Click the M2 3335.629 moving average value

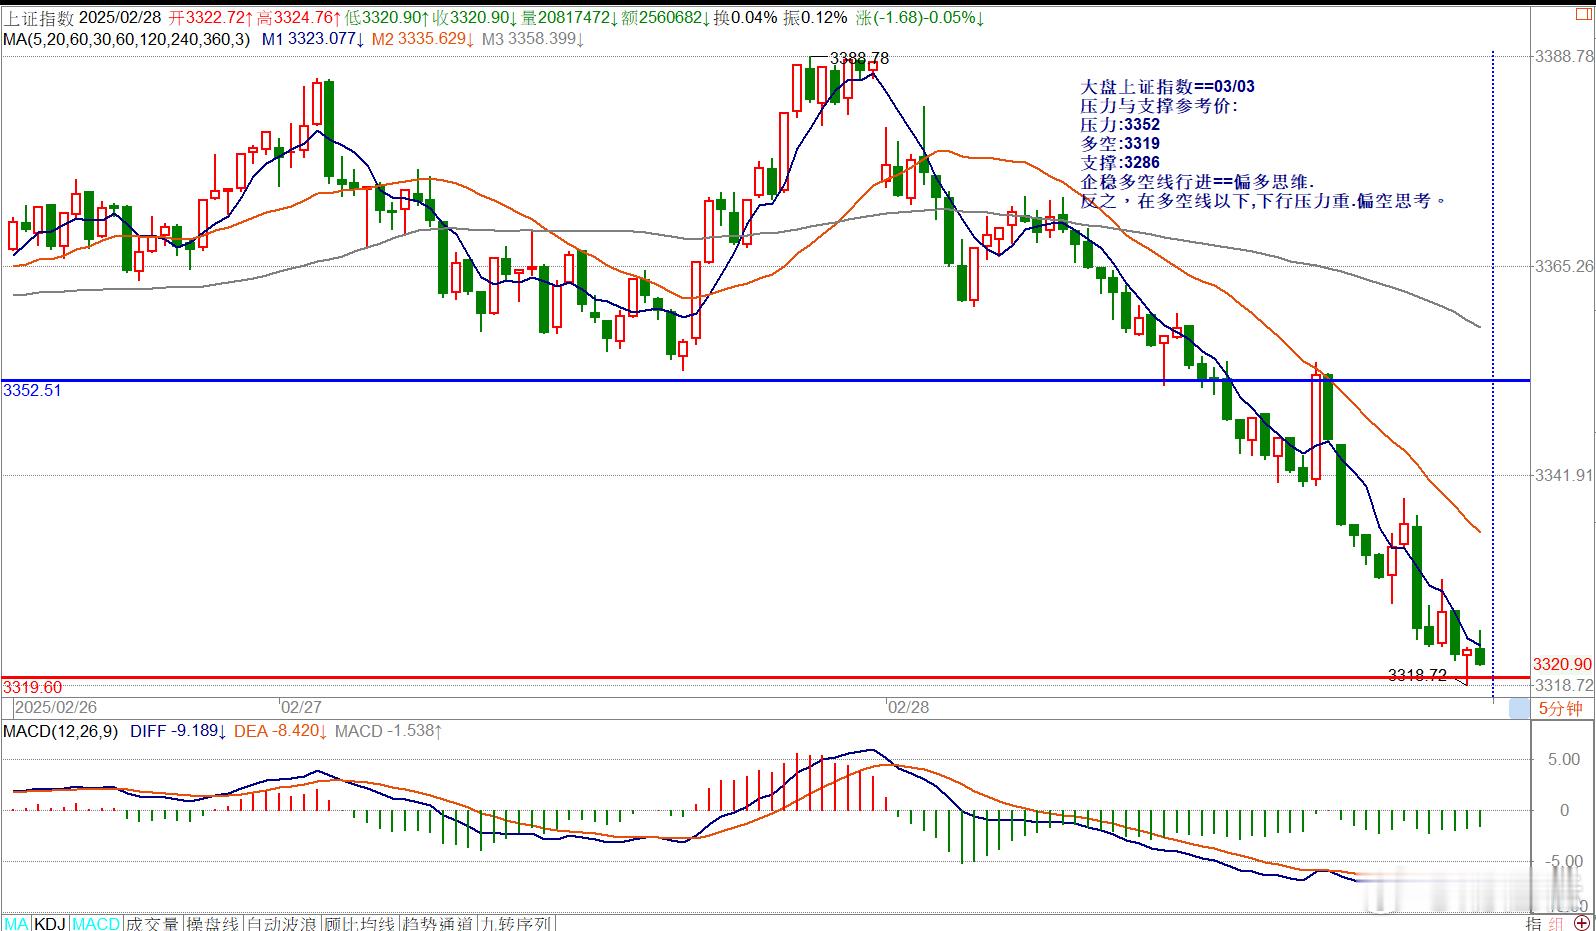423,39
